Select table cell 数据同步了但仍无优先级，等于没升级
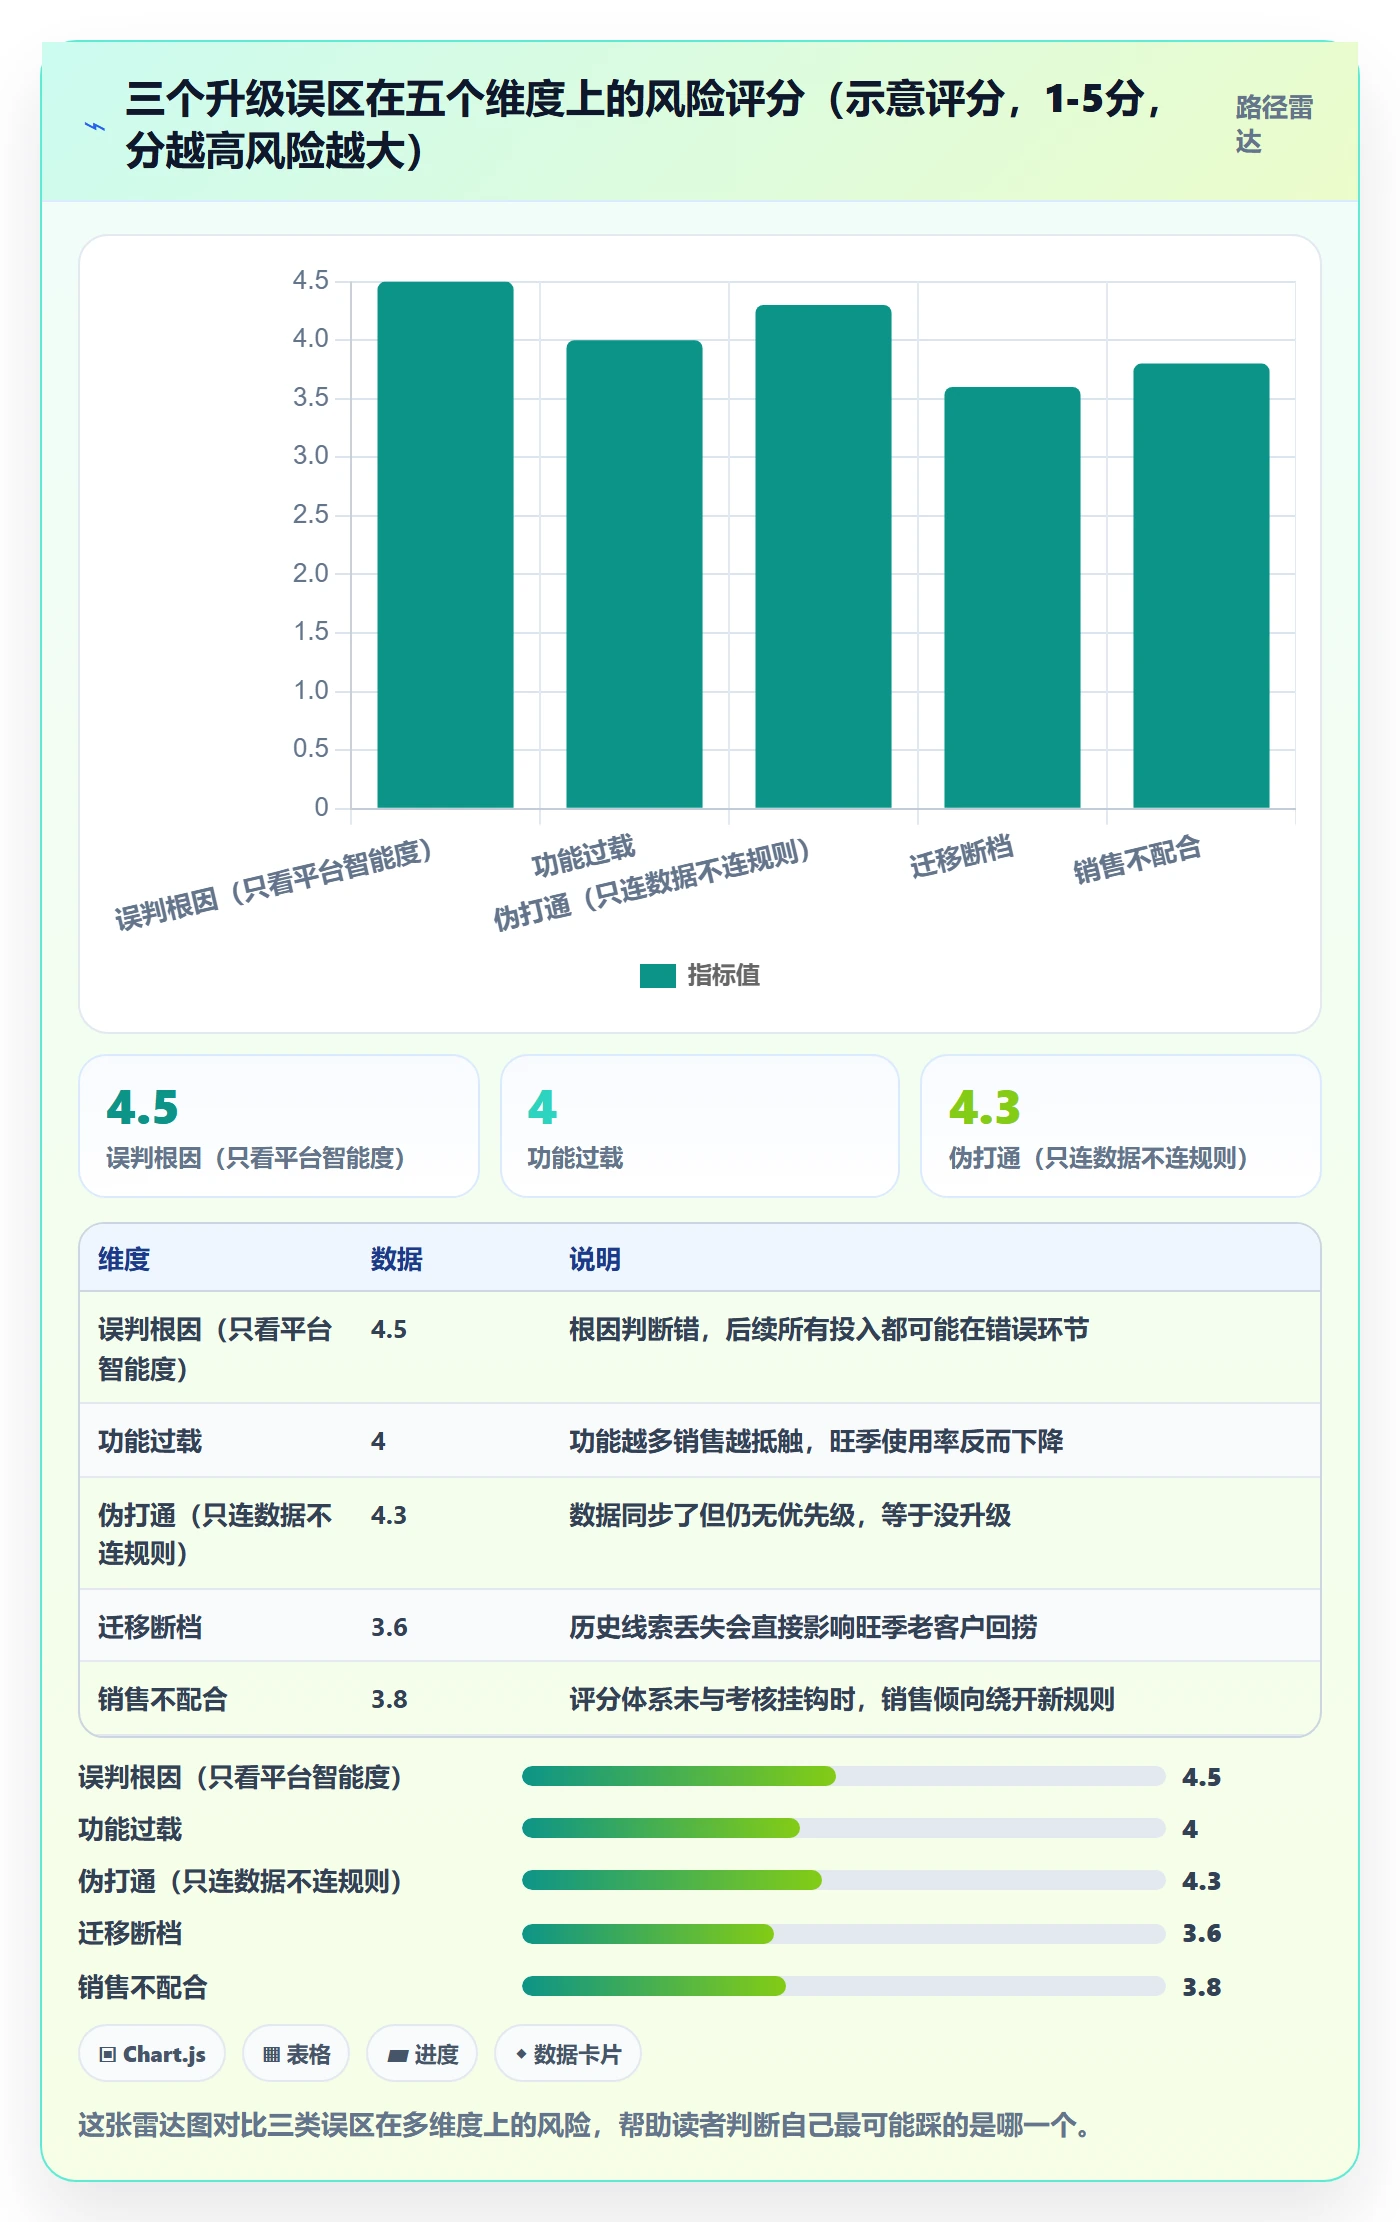This screenshot has height=2222, width=1400. point(790,1515)
